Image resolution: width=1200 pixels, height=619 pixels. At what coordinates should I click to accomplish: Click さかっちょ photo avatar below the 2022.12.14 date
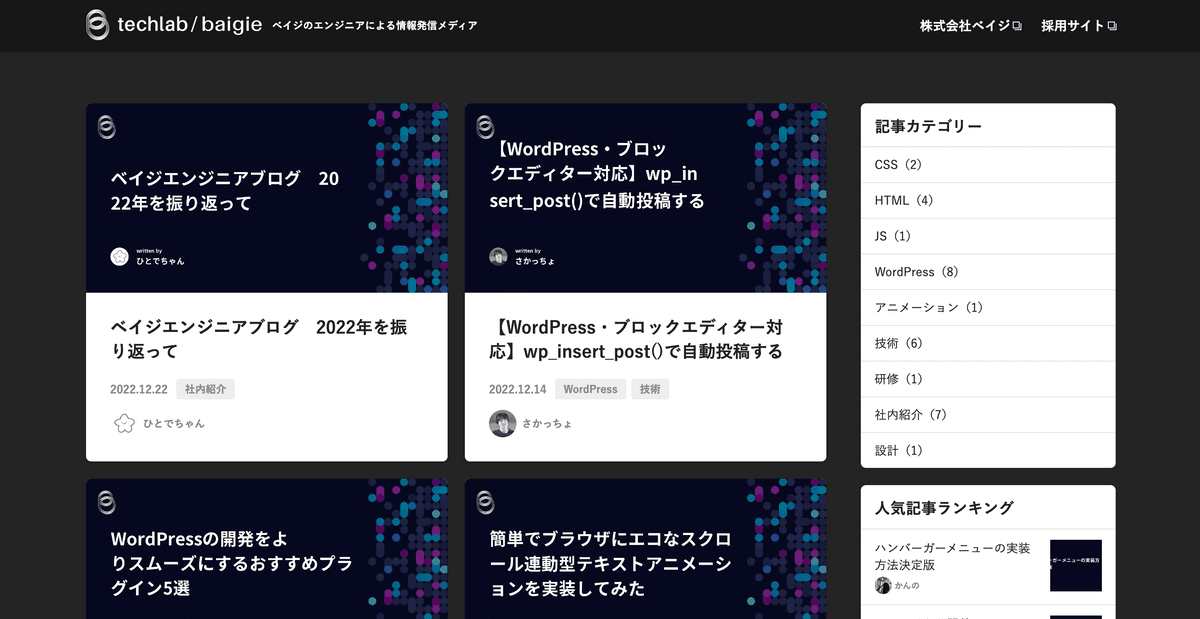502,423
